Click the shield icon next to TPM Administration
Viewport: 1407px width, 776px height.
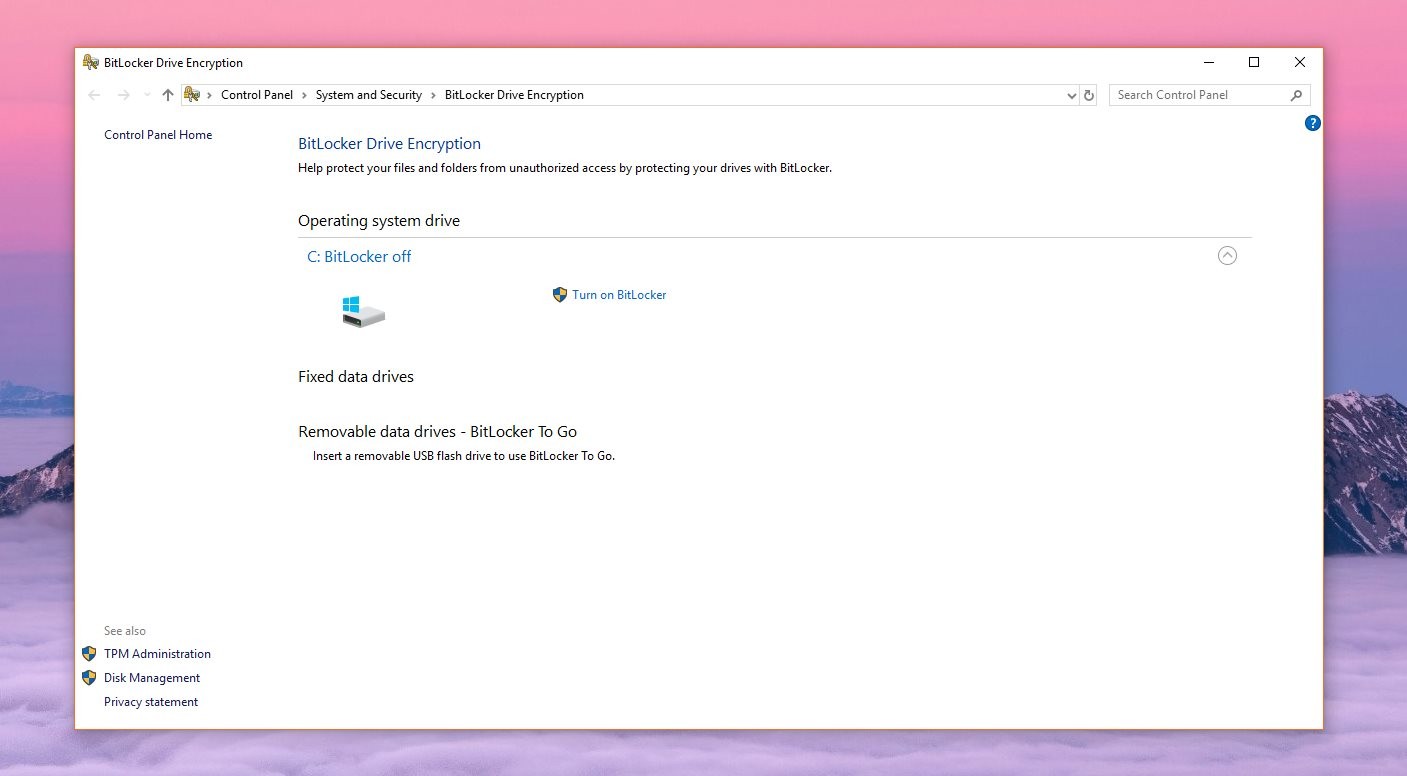click(x=89, y=654)
